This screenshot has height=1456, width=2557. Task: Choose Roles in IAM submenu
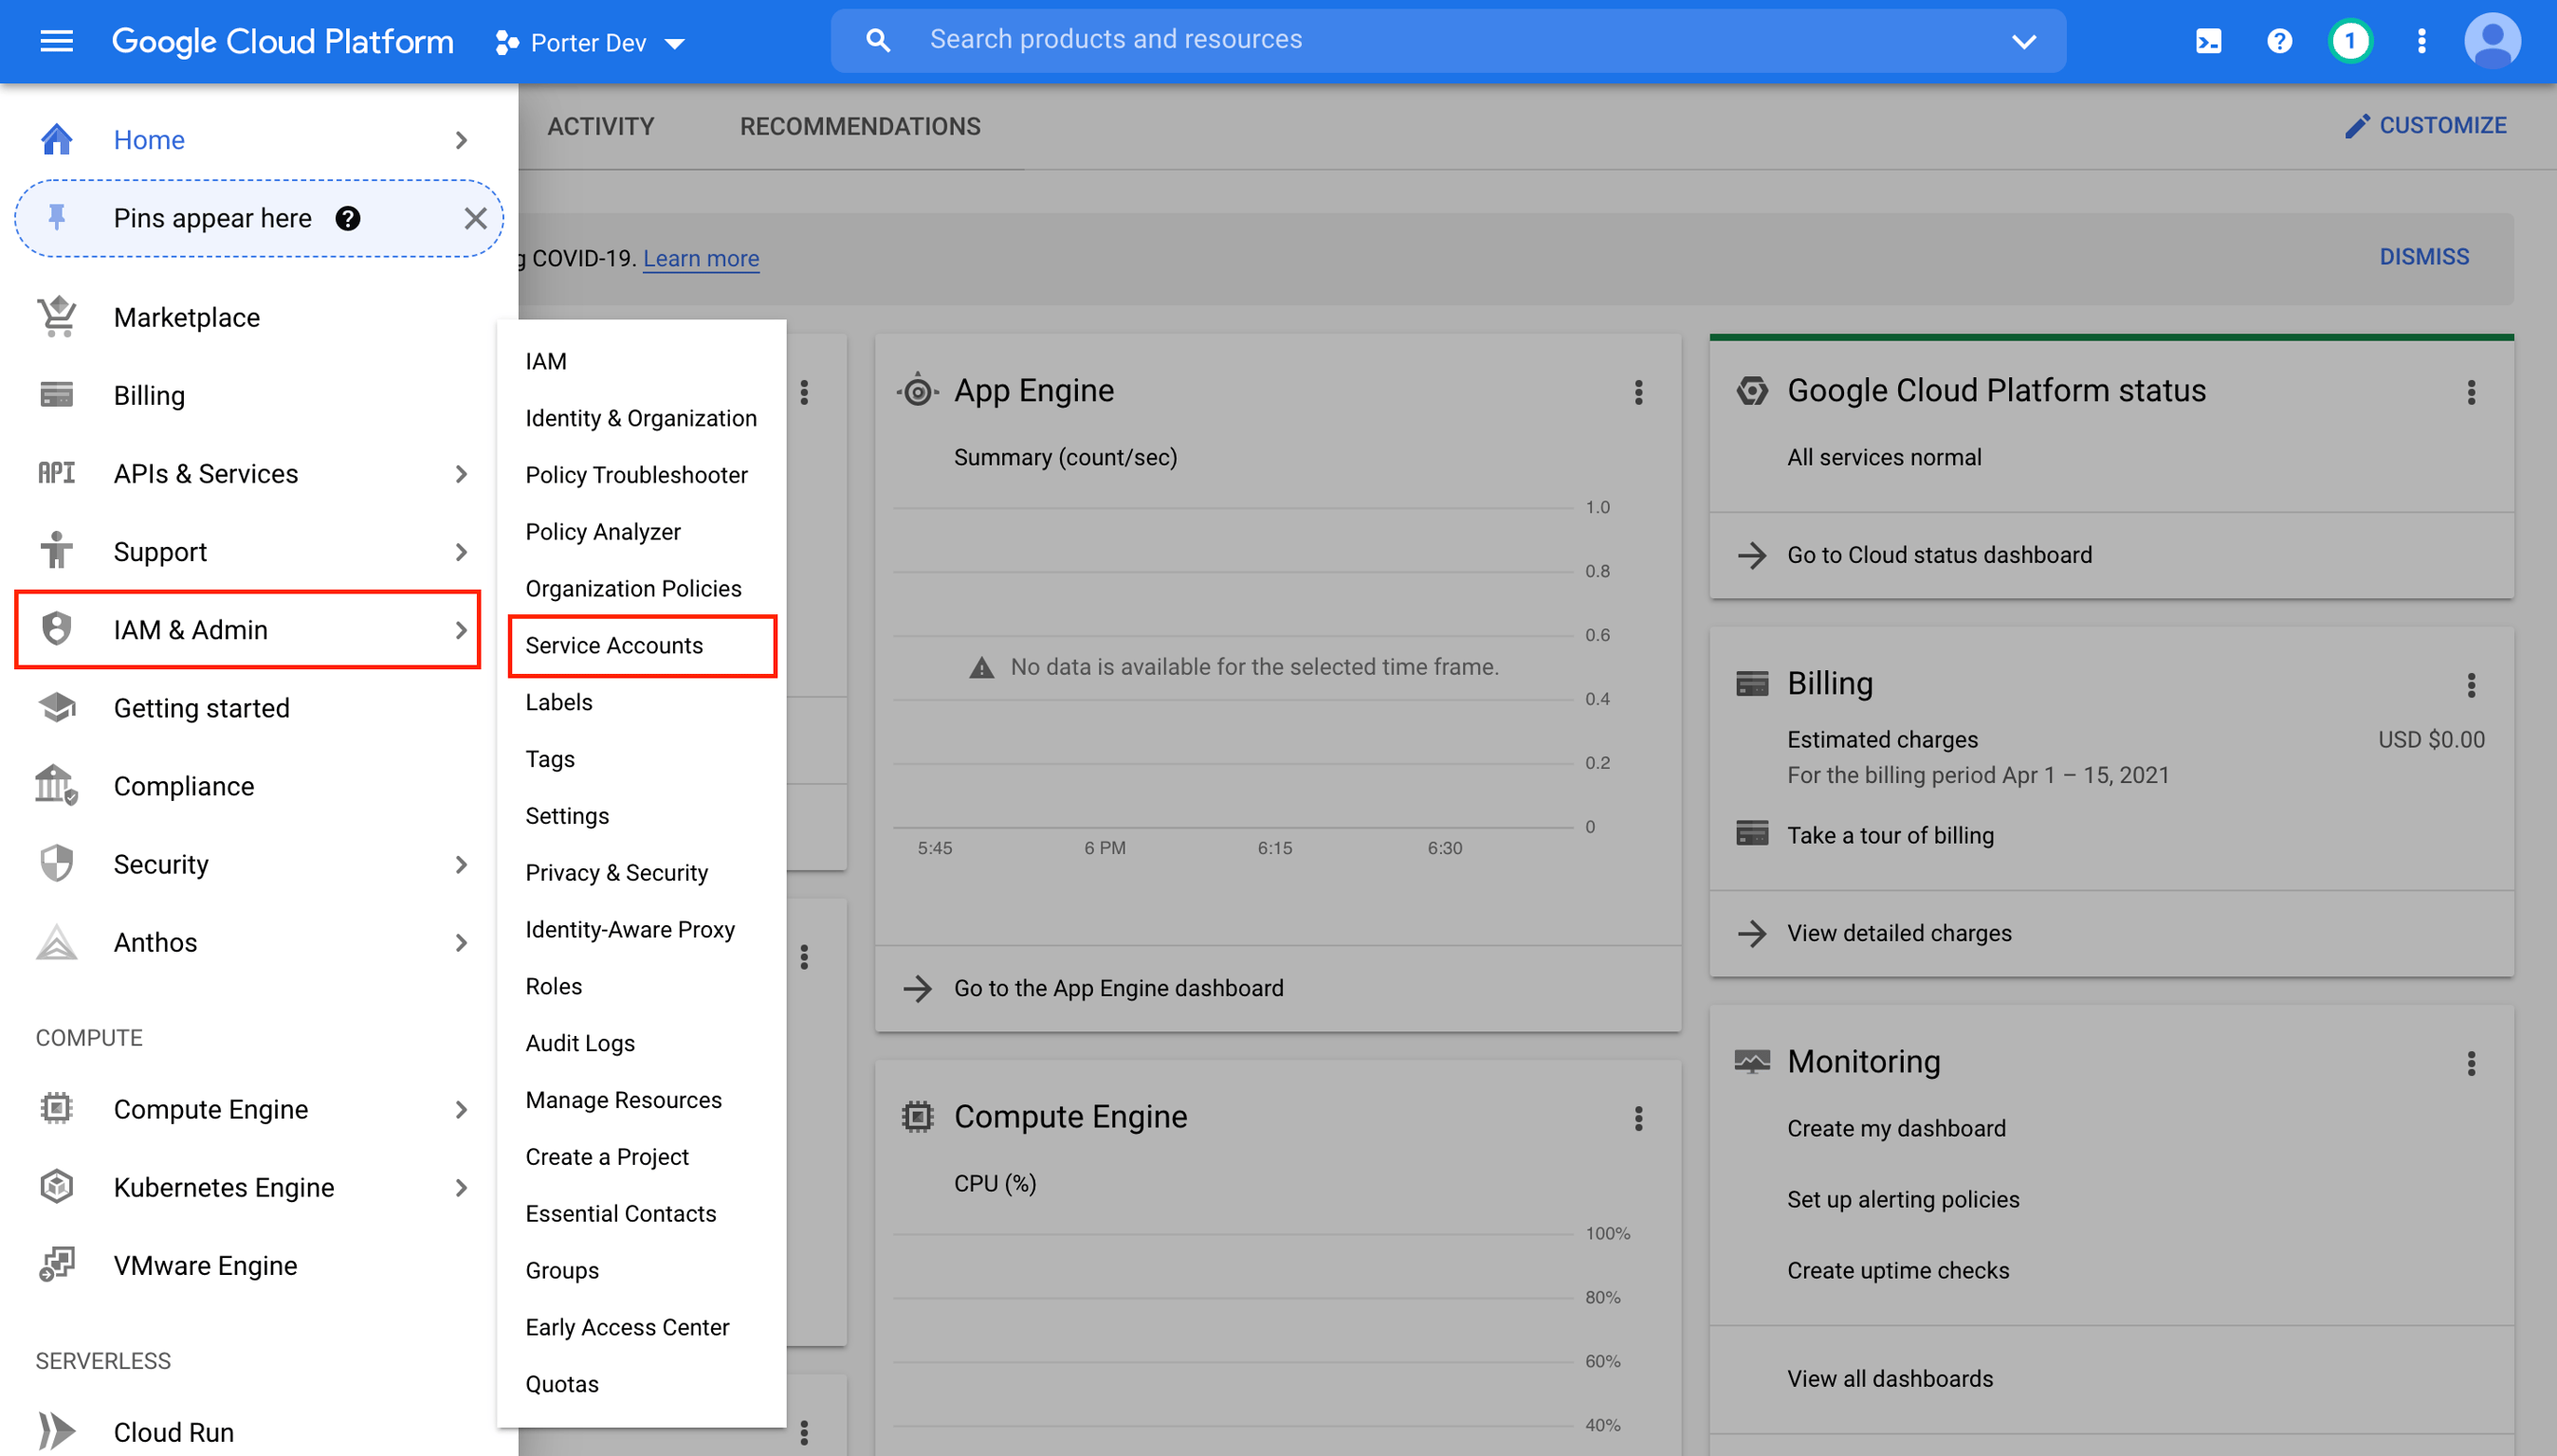[x=553, y=986]
